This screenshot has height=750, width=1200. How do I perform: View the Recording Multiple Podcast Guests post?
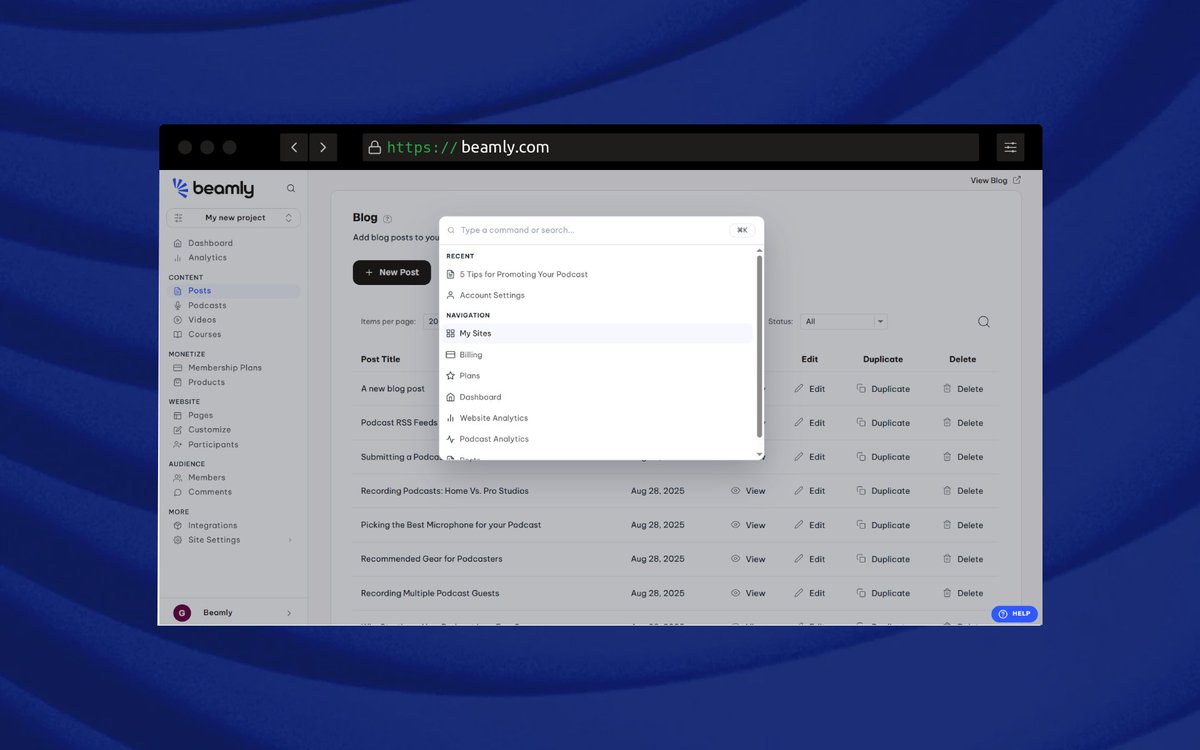pos(748,593)
